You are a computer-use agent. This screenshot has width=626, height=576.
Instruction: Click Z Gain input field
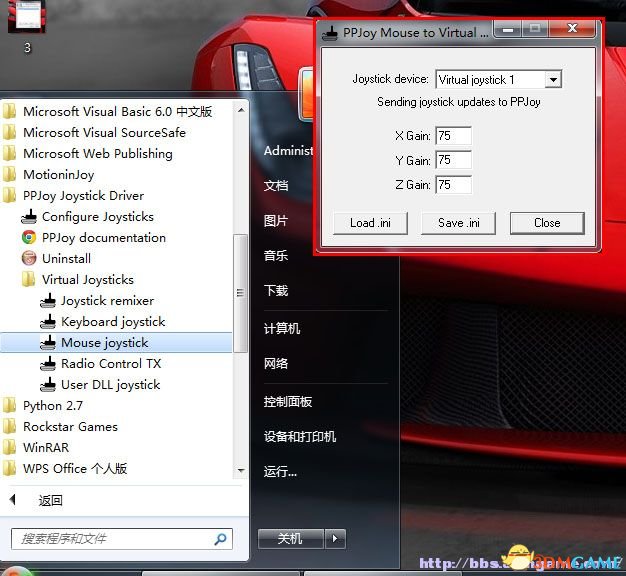(454, 185)
